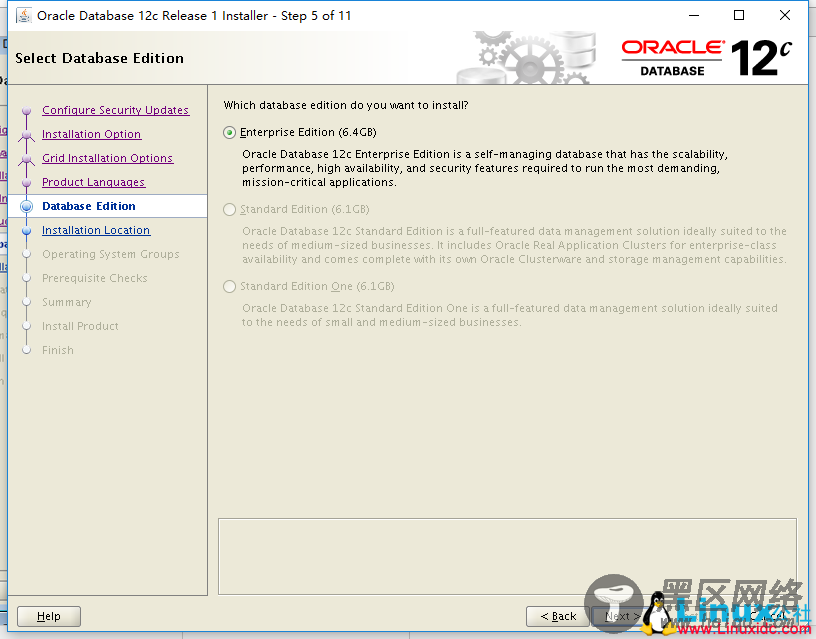This screenshot has width=816, height=639.
Task: Select the Standard Edition One radio button
Action: [230, 287]
